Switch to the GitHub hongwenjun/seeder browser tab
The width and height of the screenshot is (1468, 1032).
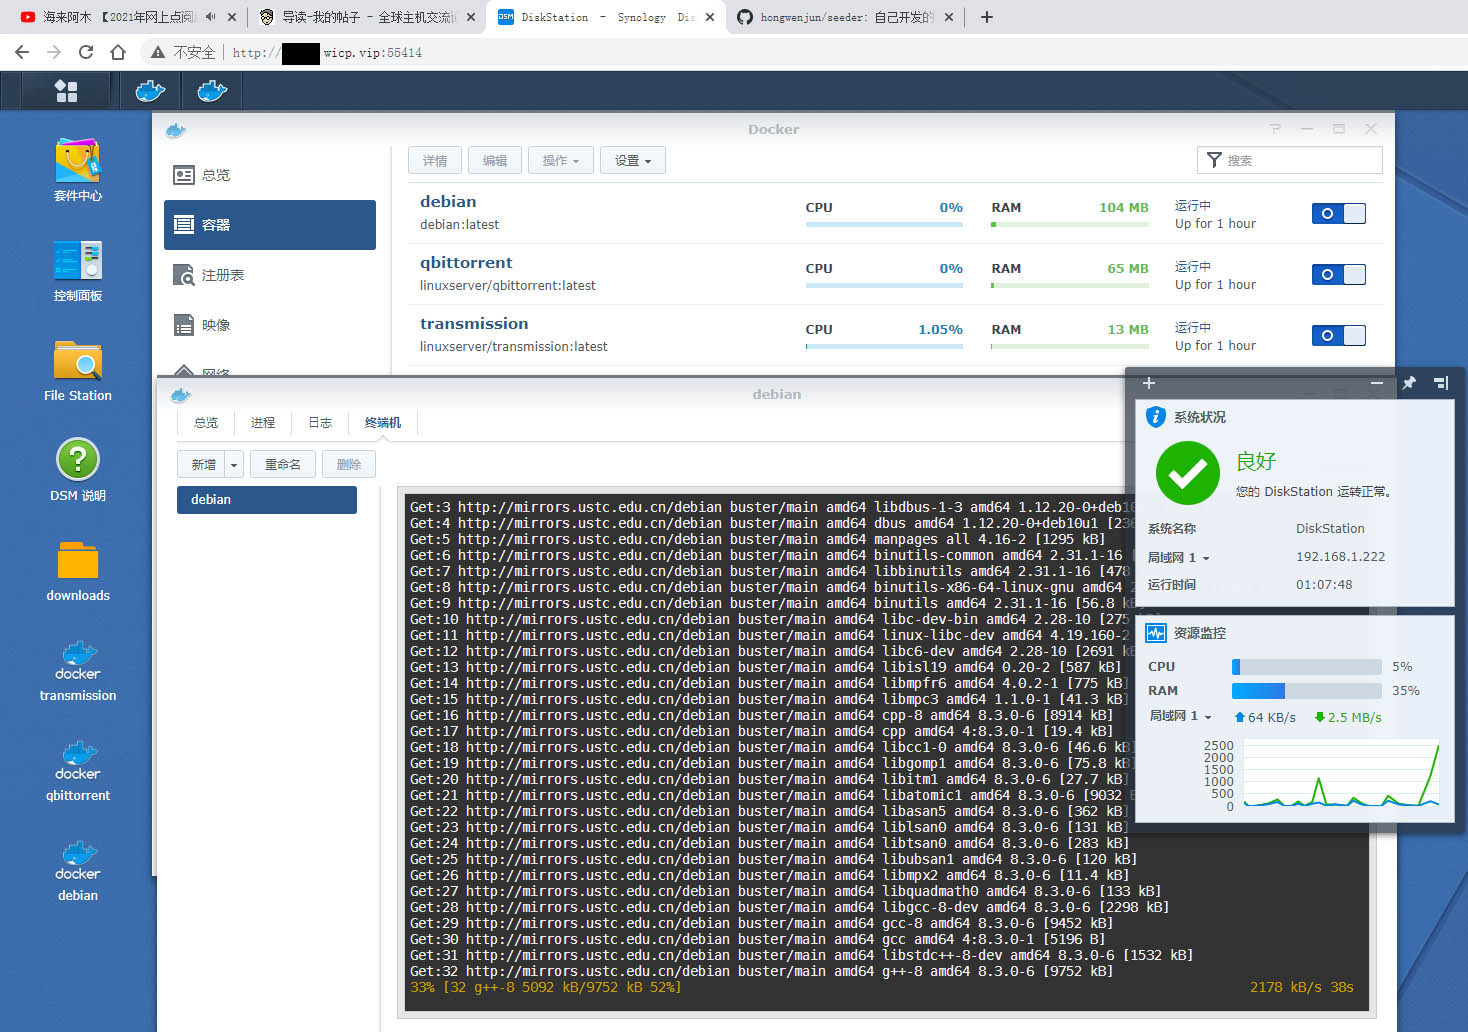click(x=847, y=17)
